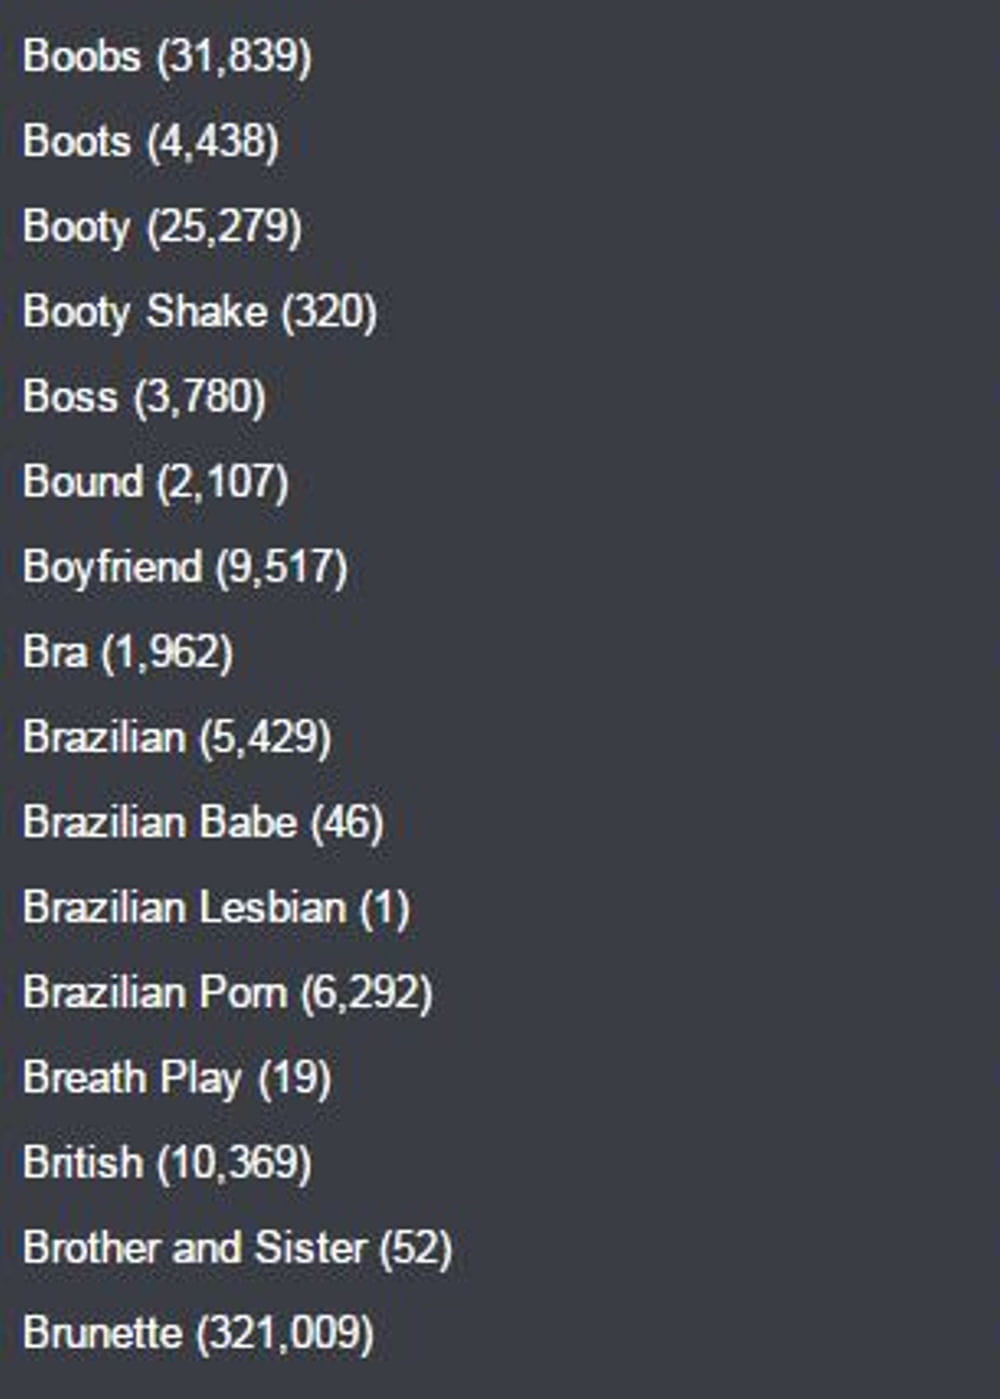This screenshot has height=1399, width=1000.
Task: Choose the Bra category link
Action: [128, 652]
